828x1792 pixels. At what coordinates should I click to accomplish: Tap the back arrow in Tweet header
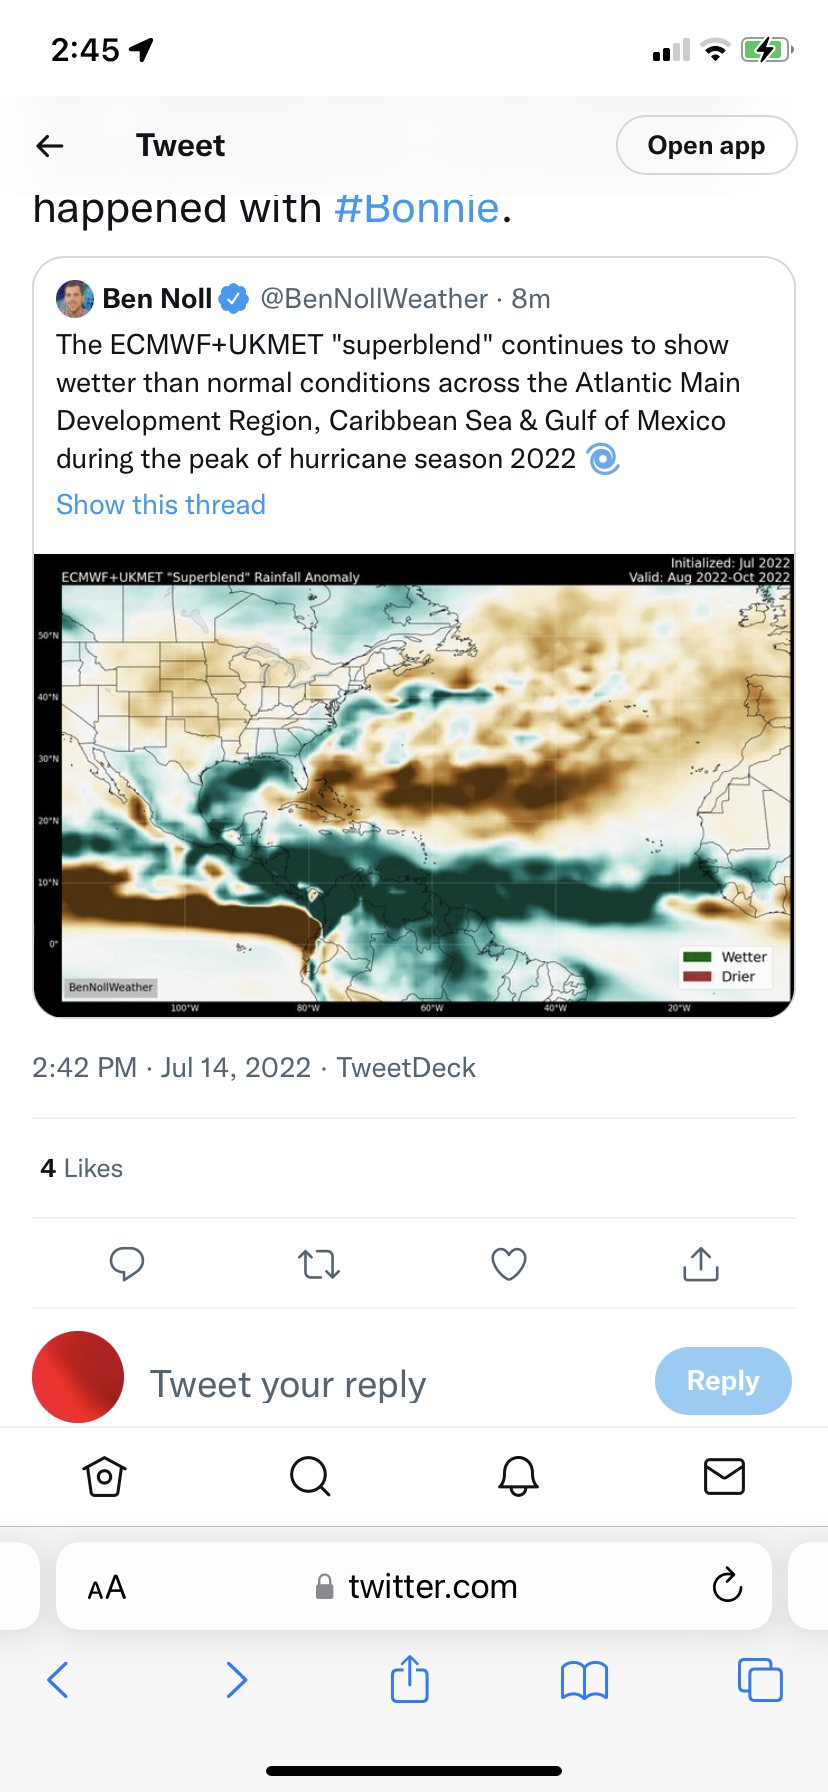50,146
